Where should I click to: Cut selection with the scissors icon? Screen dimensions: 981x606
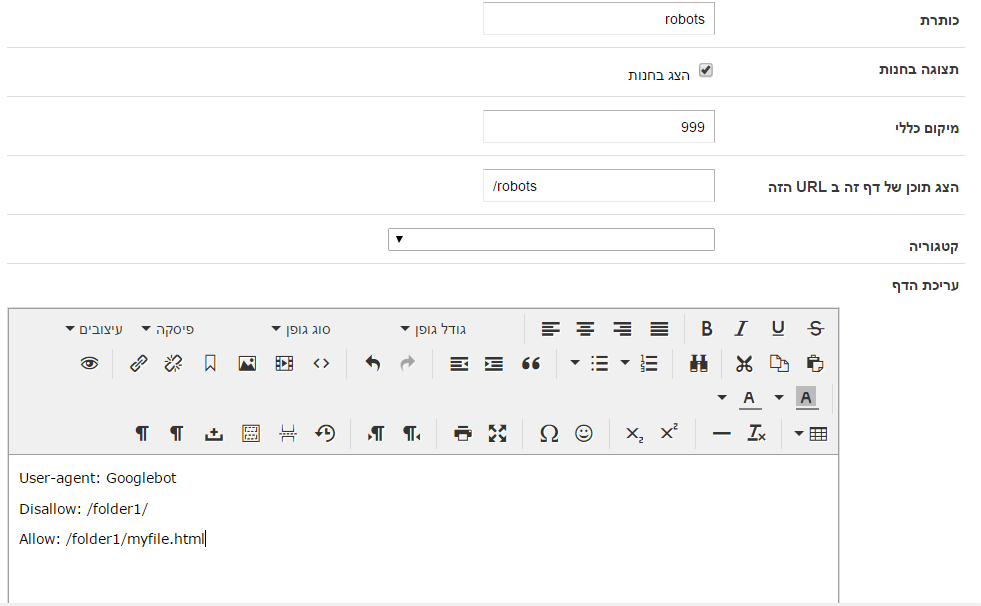click(744, 364)
